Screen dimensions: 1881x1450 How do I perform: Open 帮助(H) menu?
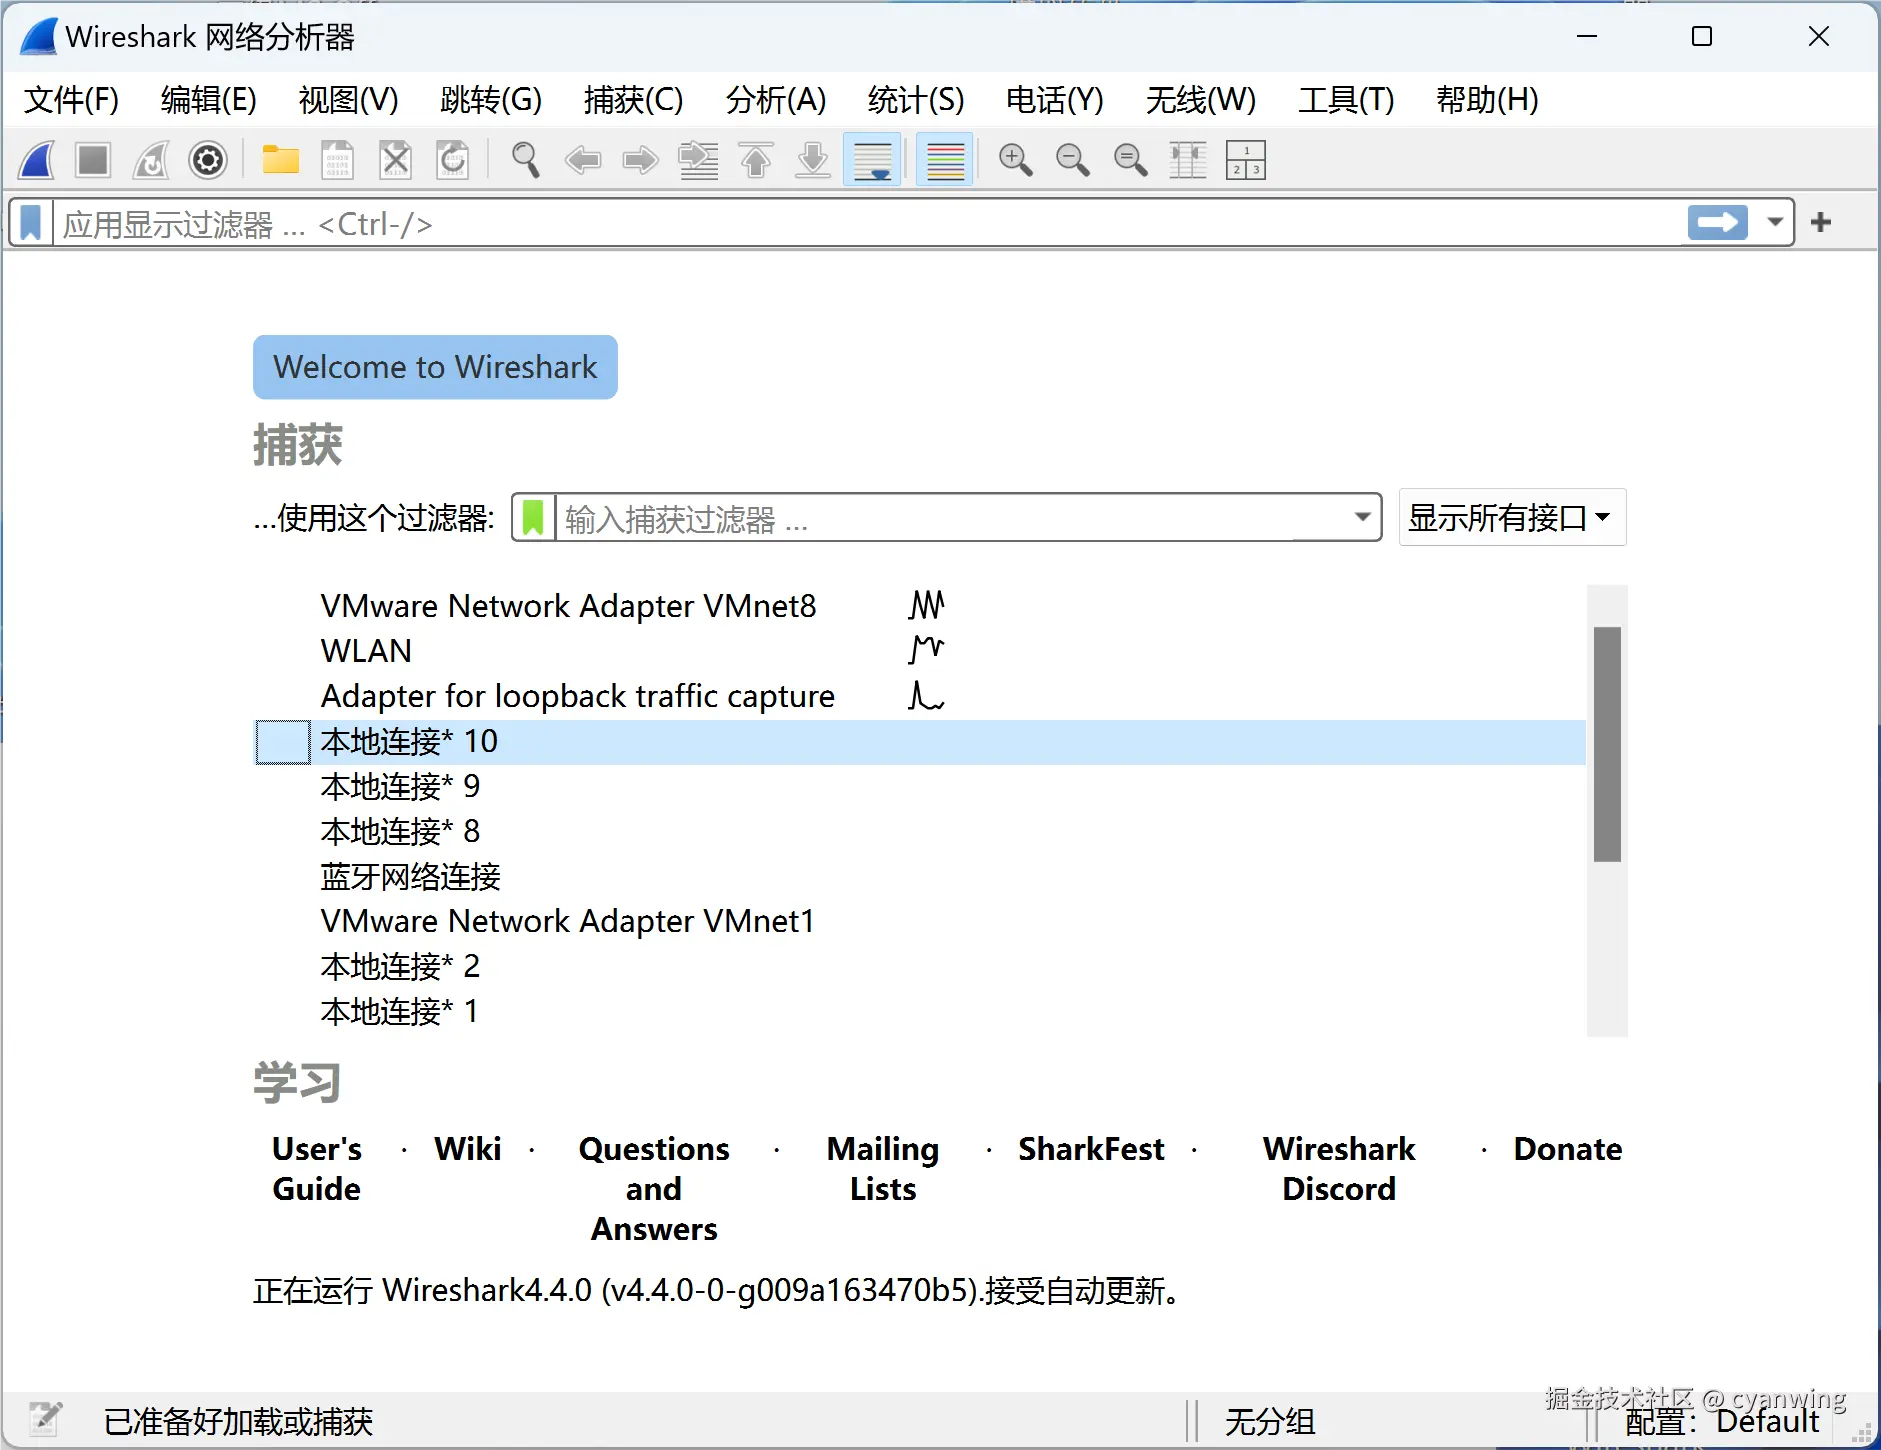click(x=1487, y=100)
